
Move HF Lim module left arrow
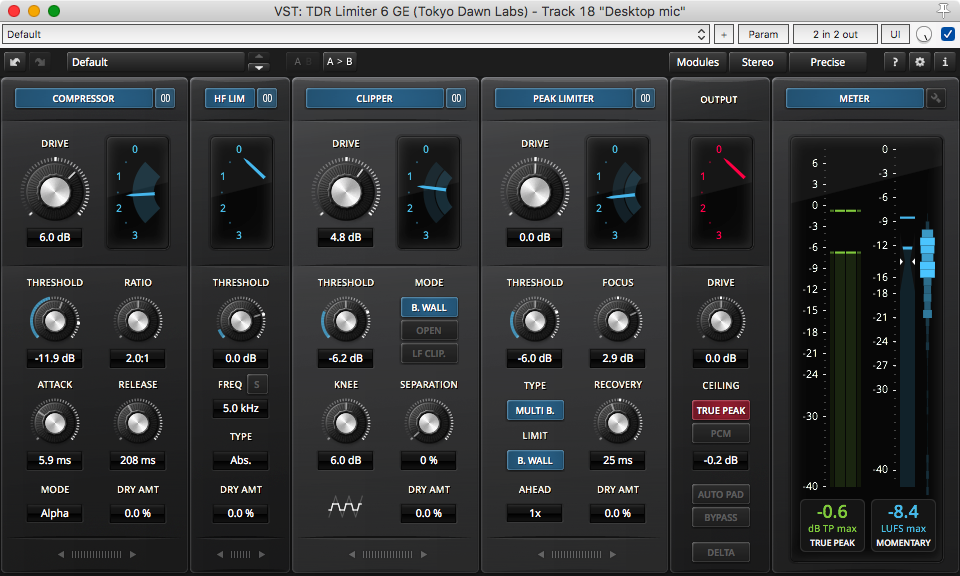220,555
